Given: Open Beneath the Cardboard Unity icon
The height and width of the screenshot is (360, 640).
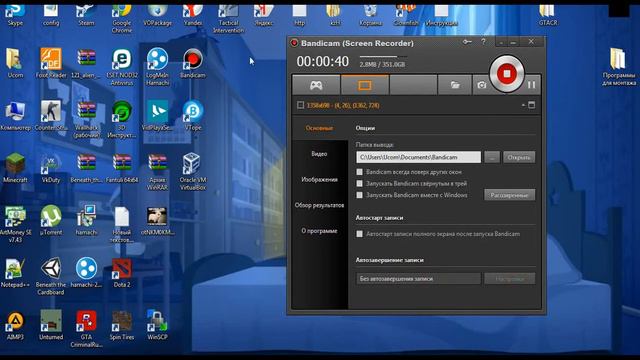Looking at the screenshot, I should pos(51,276).
